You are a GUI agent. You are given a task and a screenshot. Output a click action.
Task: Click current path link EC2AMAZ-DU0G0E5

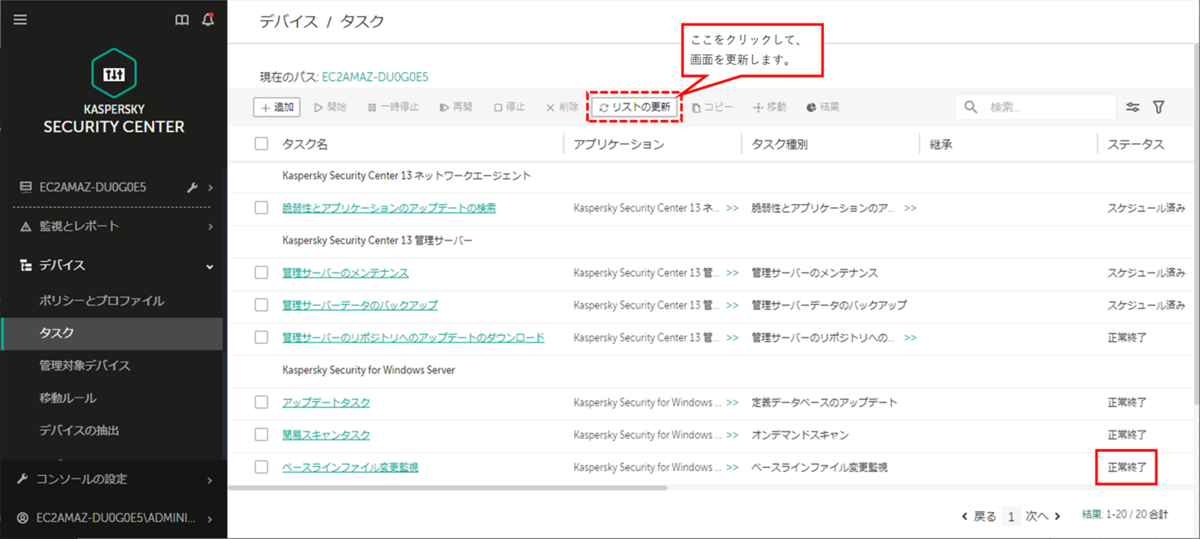coord(375,76)
